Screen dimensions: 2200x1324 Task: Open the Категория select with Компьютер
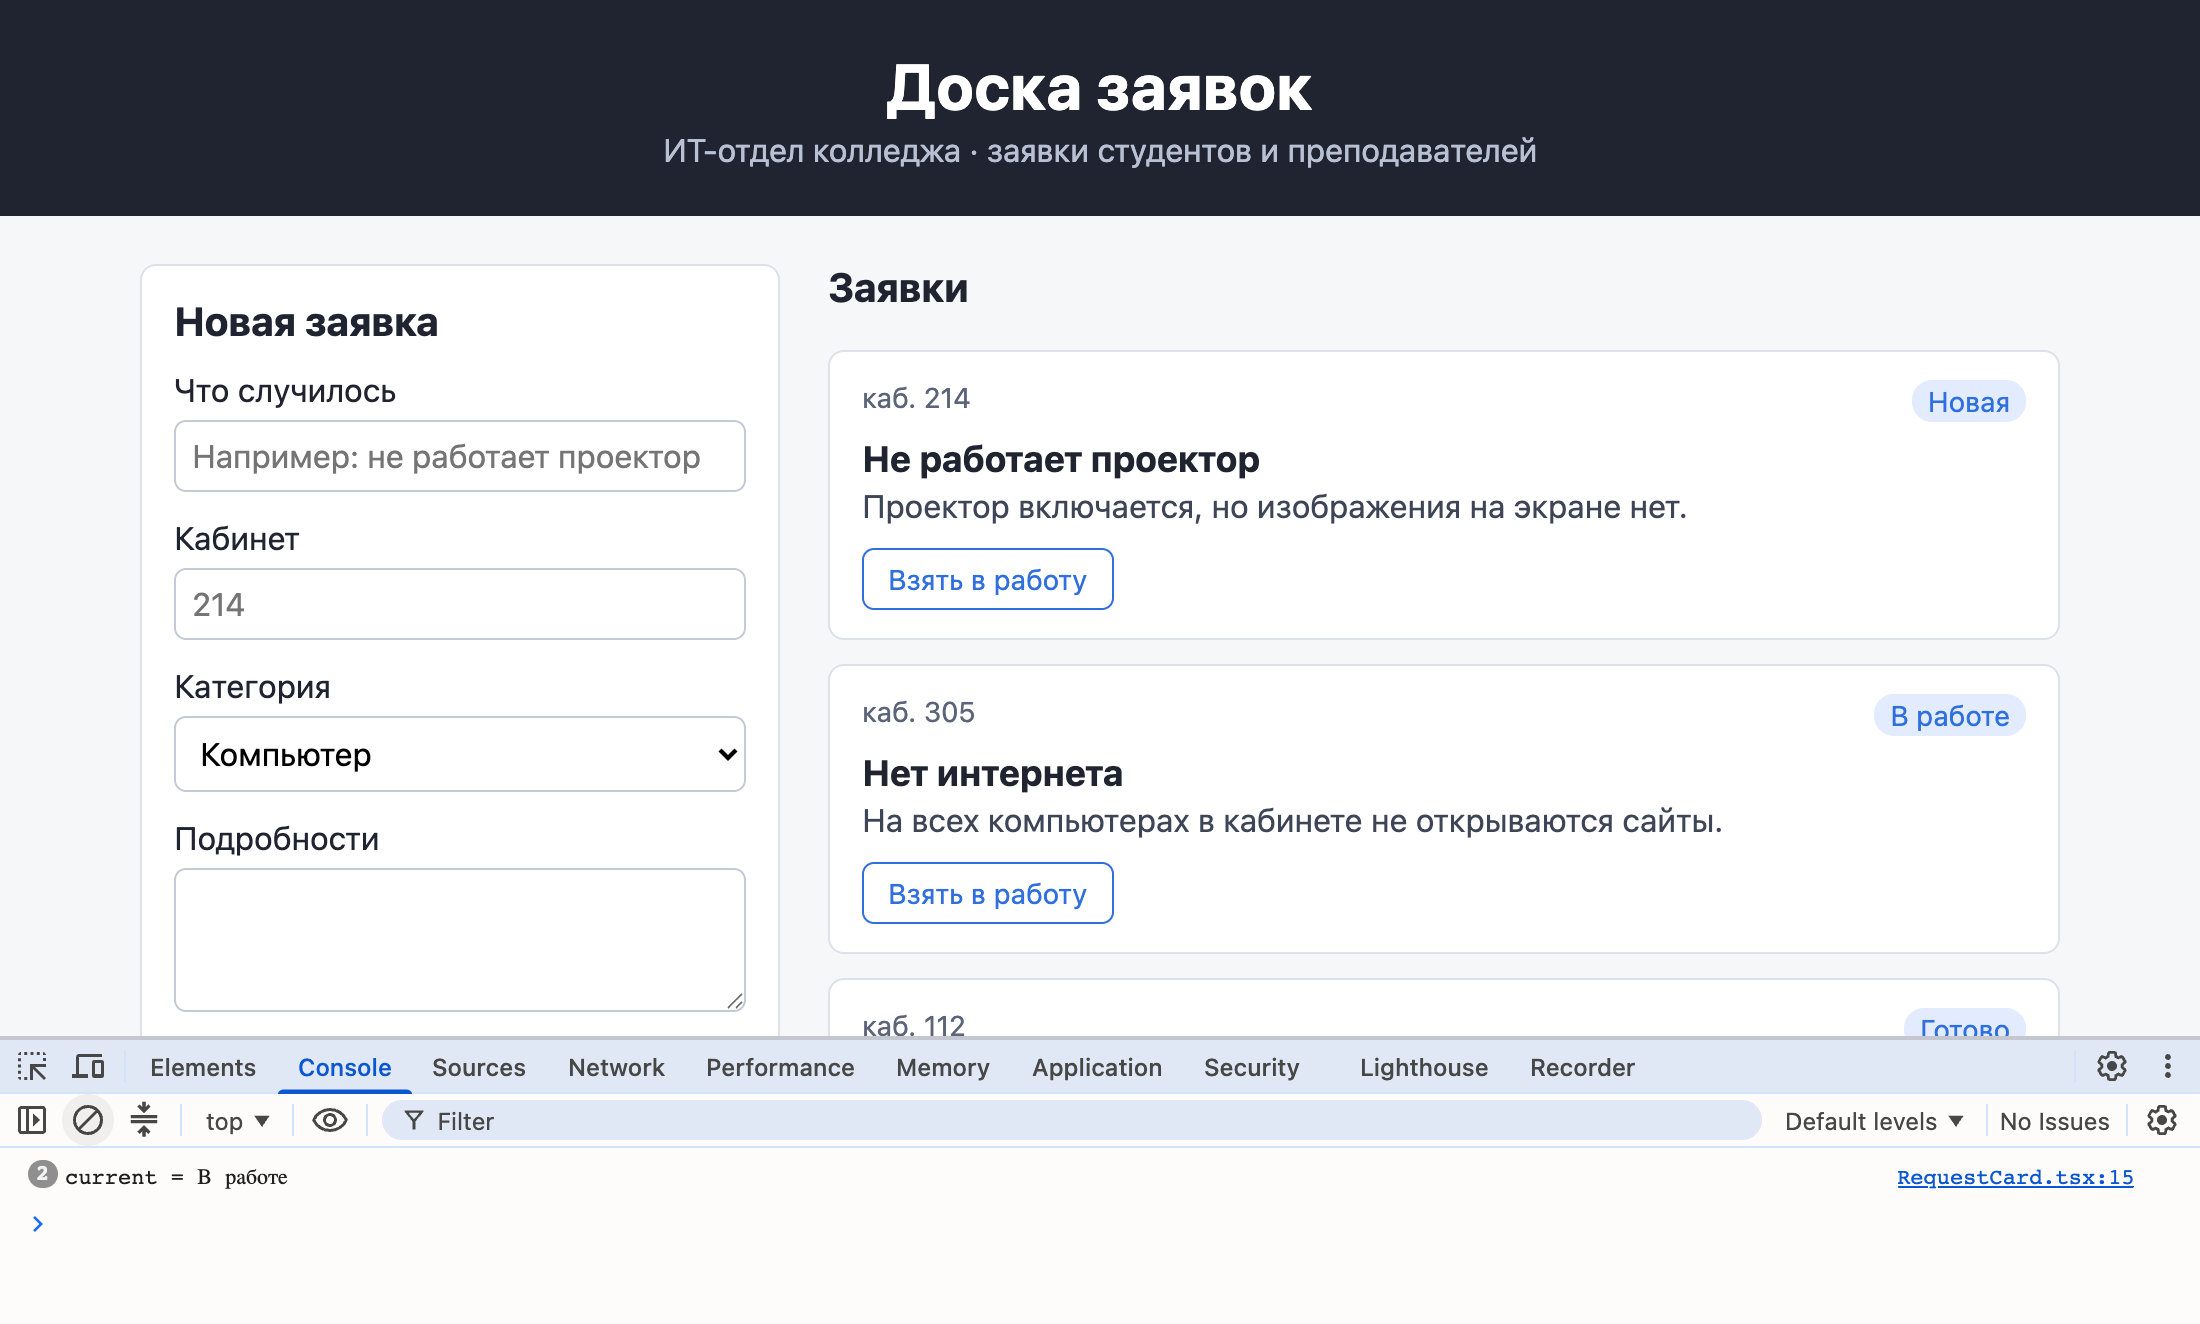click(460, 754)
